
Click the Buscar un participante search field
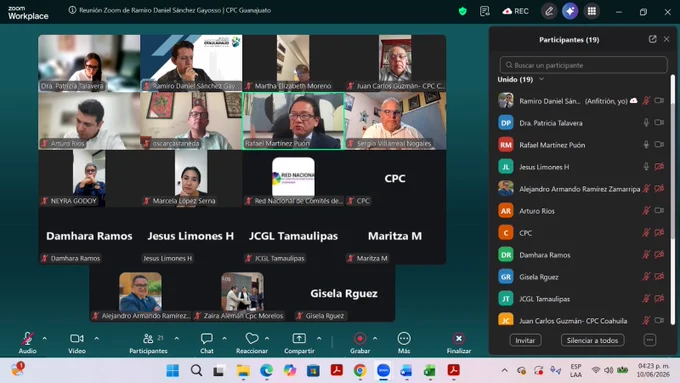[x=583, y=65]
